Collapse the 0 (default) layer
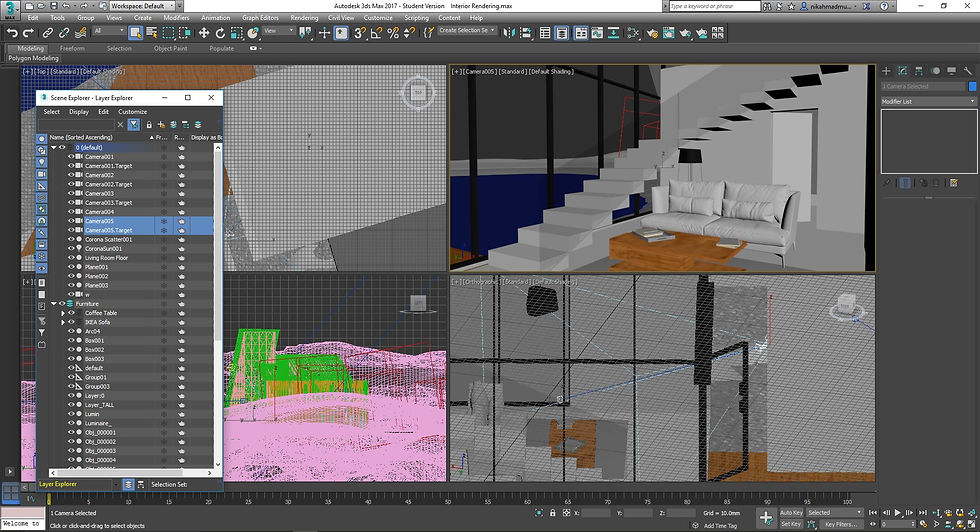 54,148
